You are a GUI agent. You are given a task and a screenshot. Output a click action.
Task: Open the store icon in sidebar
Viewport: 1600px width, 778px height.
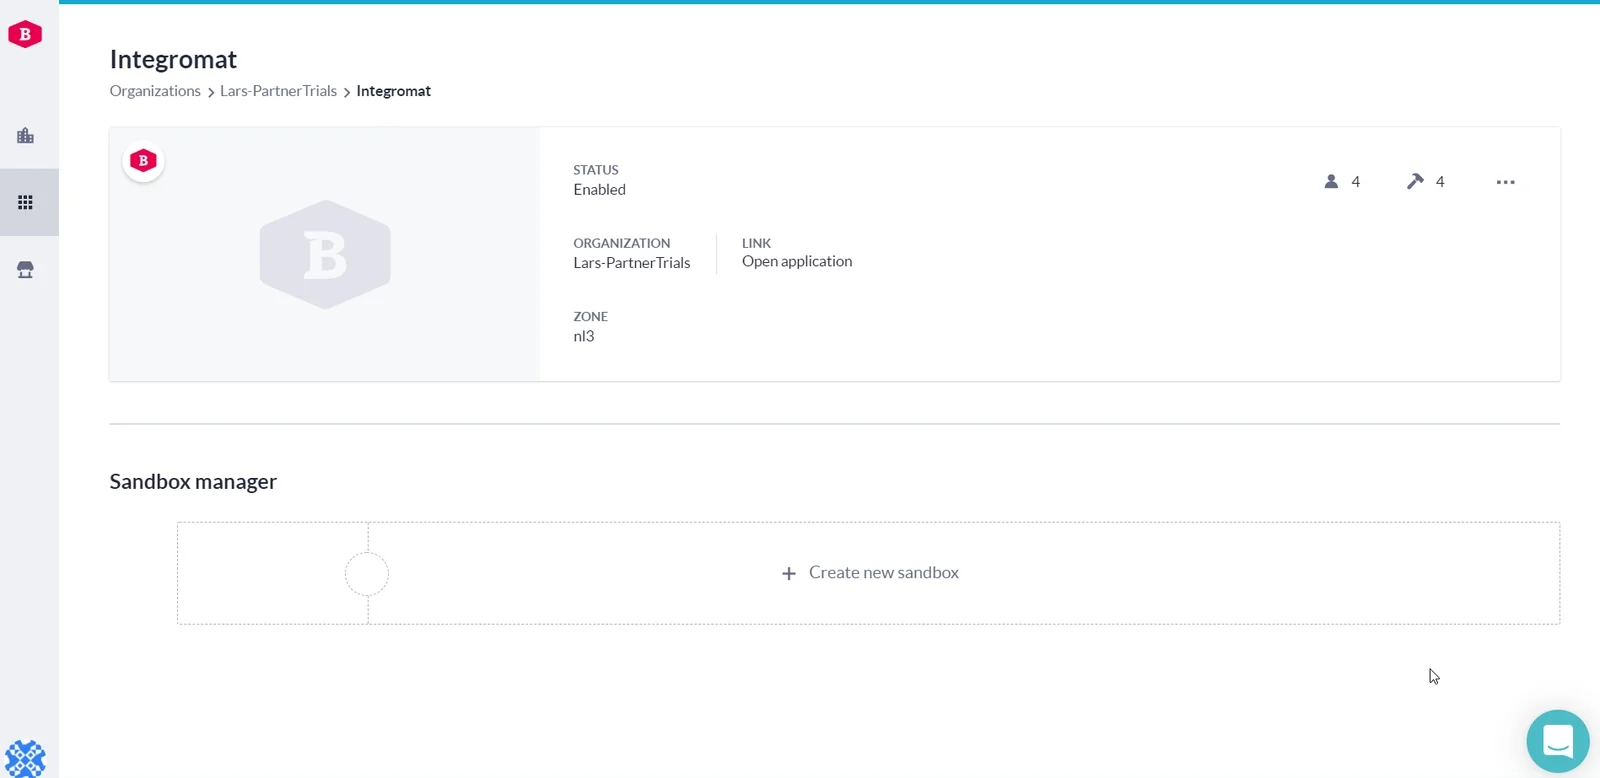26,270
